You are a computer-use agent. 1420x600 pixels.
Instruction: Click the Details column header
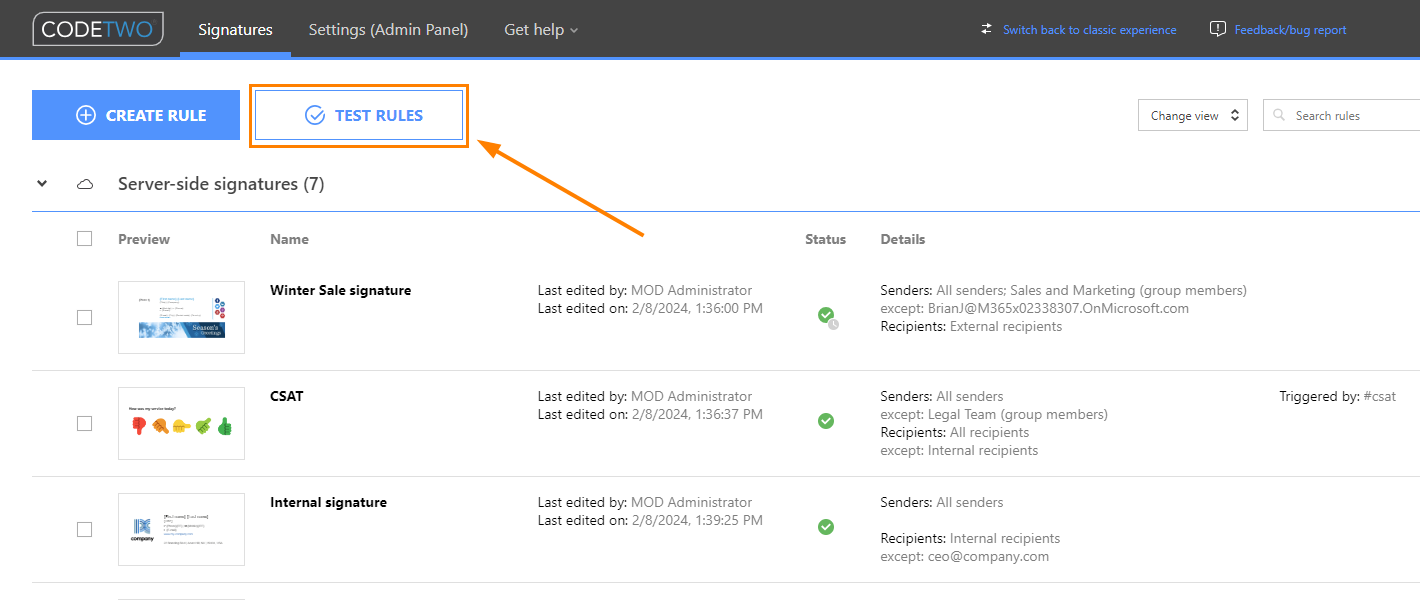tap(903, 239)
